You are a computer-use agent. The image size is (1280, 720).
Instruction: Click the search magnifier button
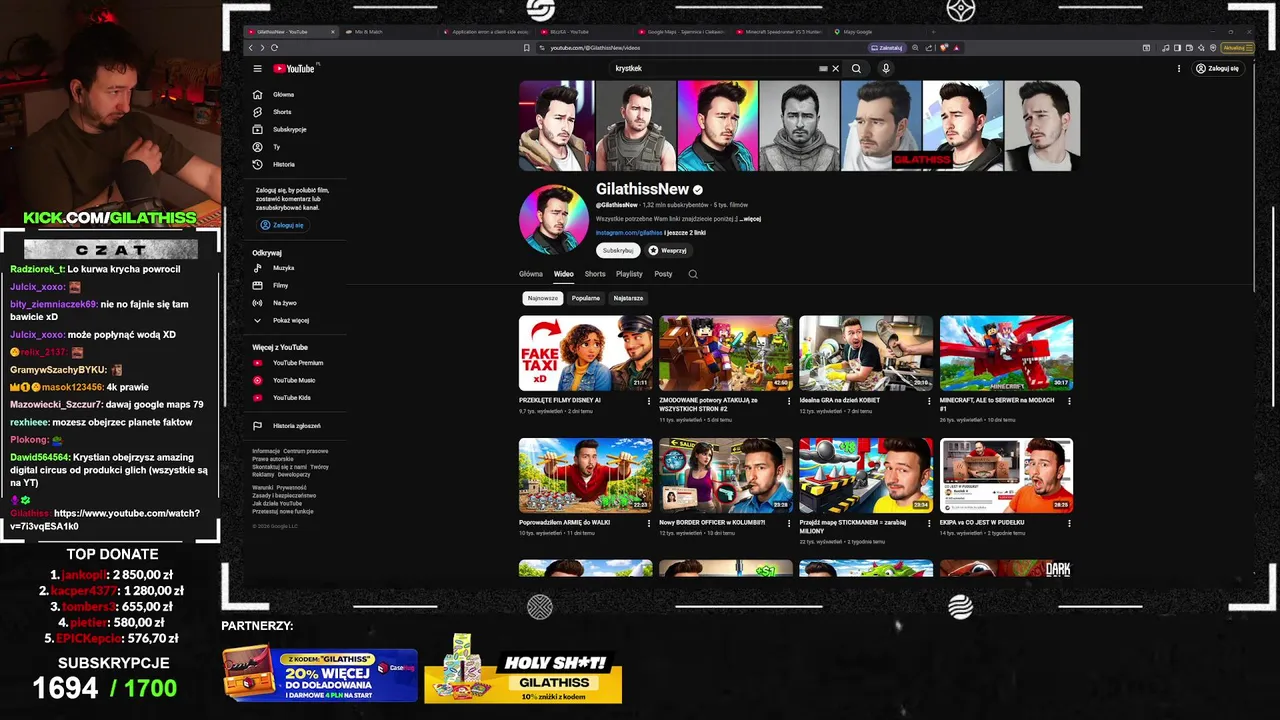pyautogui.click(x=856, y=69)
